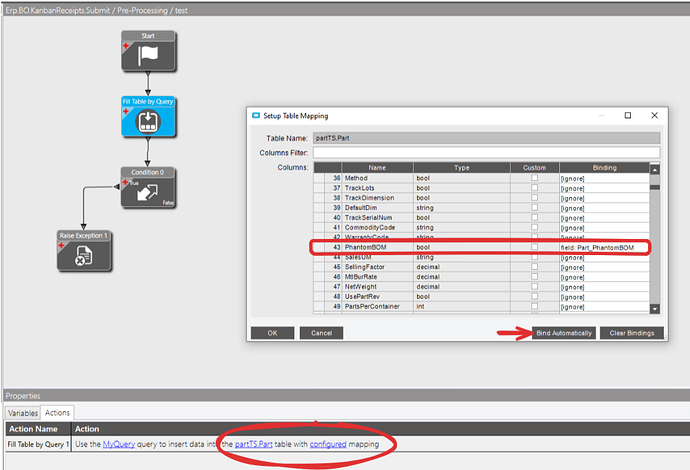Screen dimensions: 690x470
Task: Click the Clear Bindings button
Action: click(631, 333)
